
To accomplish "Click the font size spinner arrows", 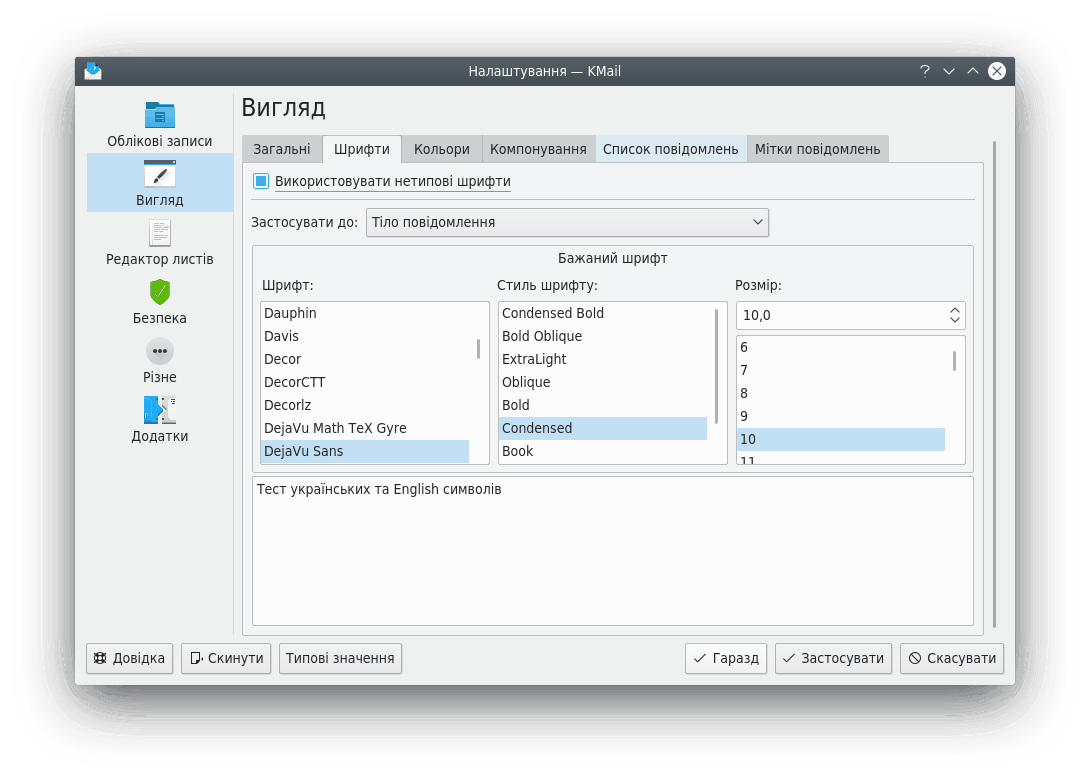I will (954, 315).
